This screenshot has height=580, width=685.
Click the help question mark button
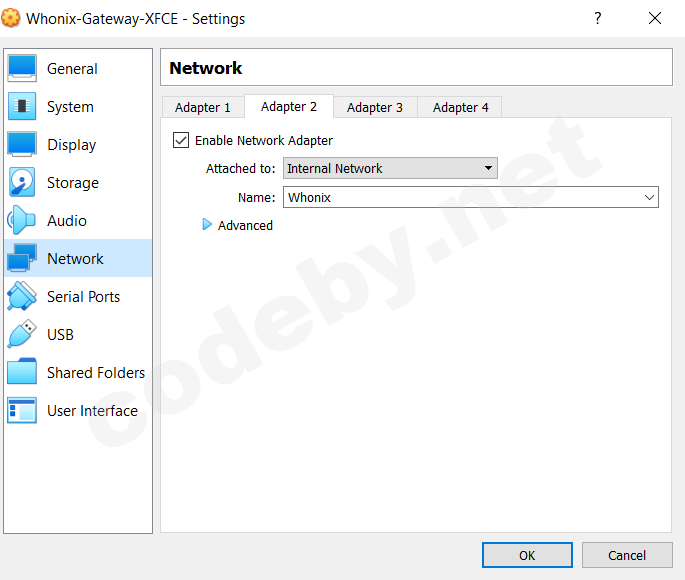tap(598, 18)
